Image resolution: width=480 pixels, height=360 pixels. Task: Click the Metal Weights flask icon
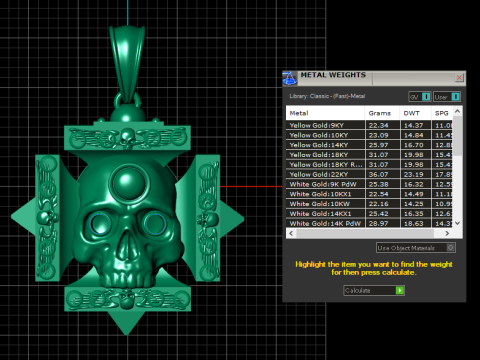(289, 78)
